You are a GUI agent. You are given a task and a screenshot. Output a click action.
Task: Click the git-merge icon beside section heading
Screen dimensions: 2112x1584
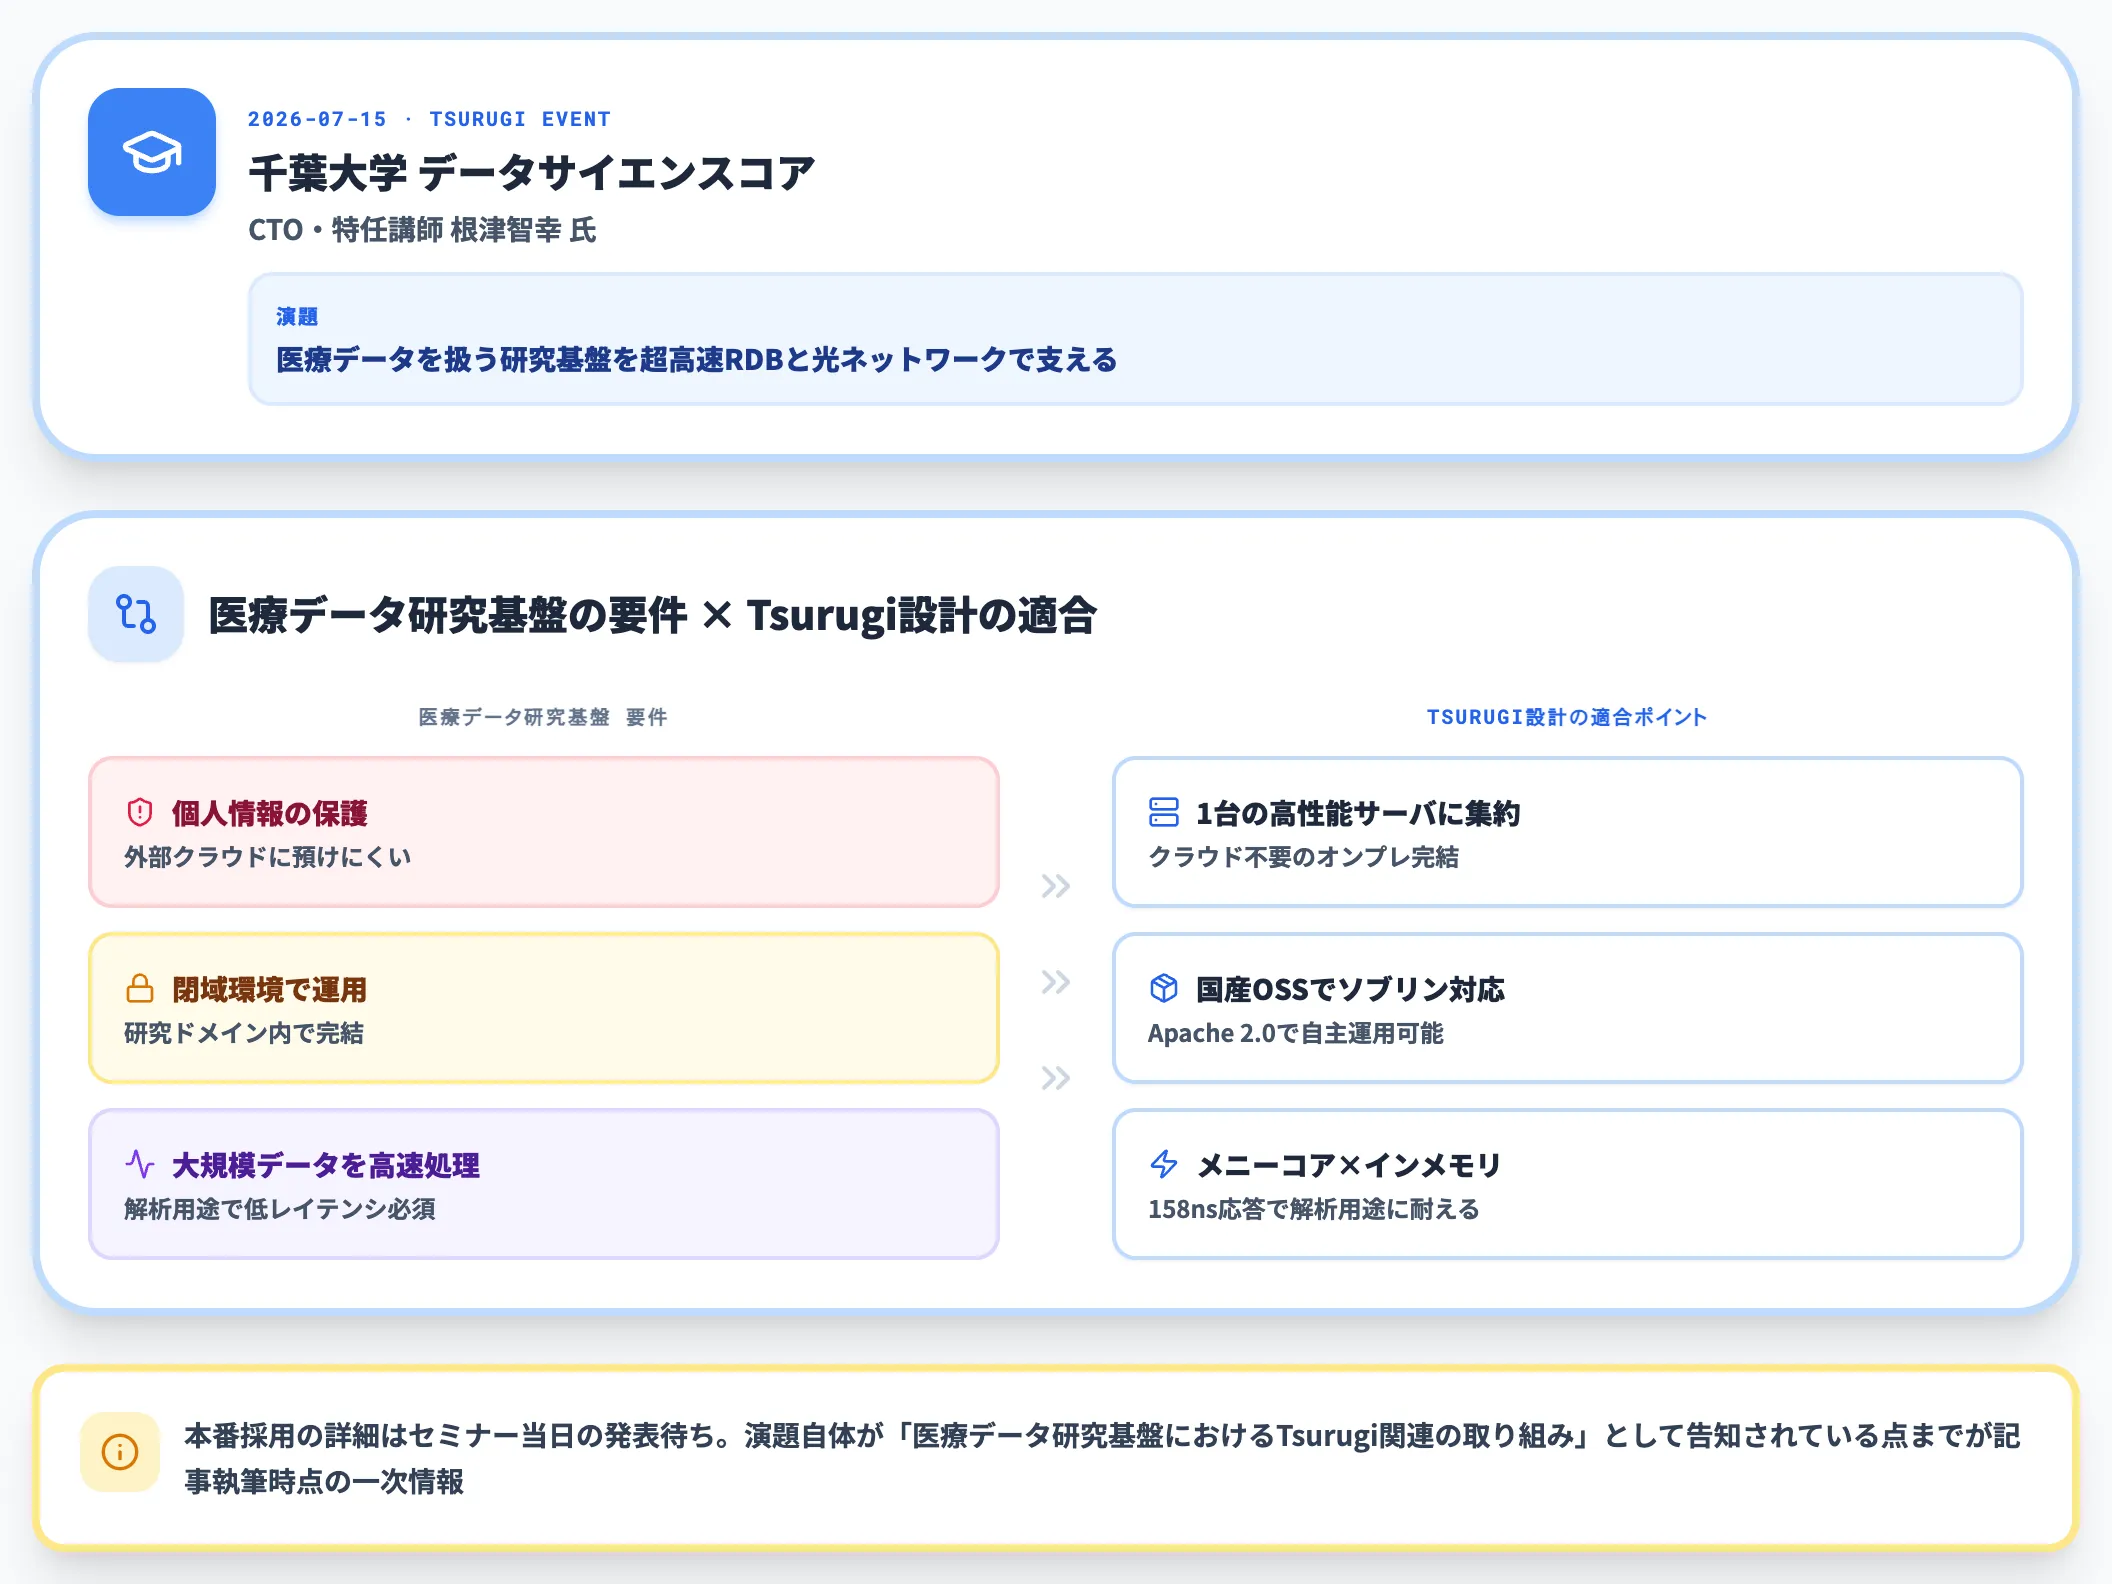(x=136, y=614)
